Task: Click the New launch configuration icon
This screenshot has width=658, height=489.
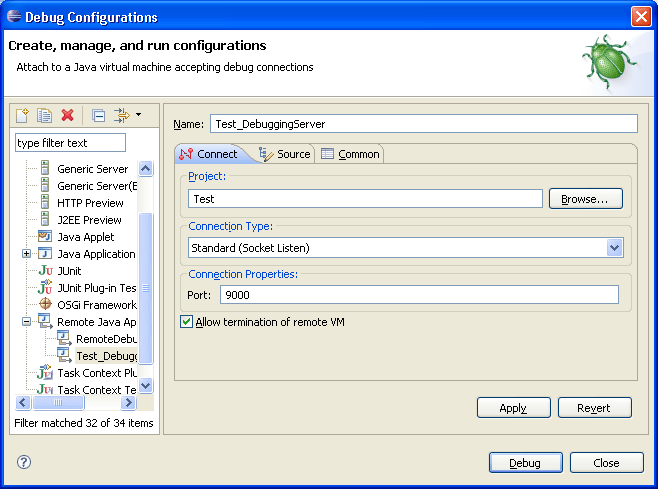Action: pos(22,115)
